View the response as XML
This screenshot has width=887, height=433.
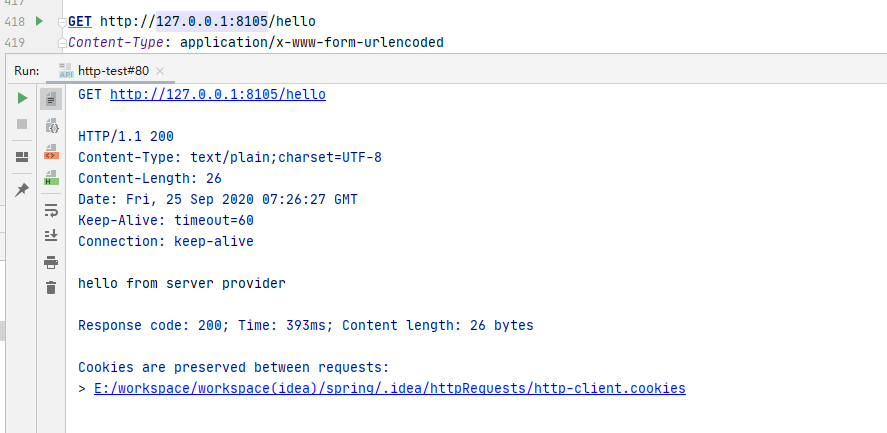(51, 153)
